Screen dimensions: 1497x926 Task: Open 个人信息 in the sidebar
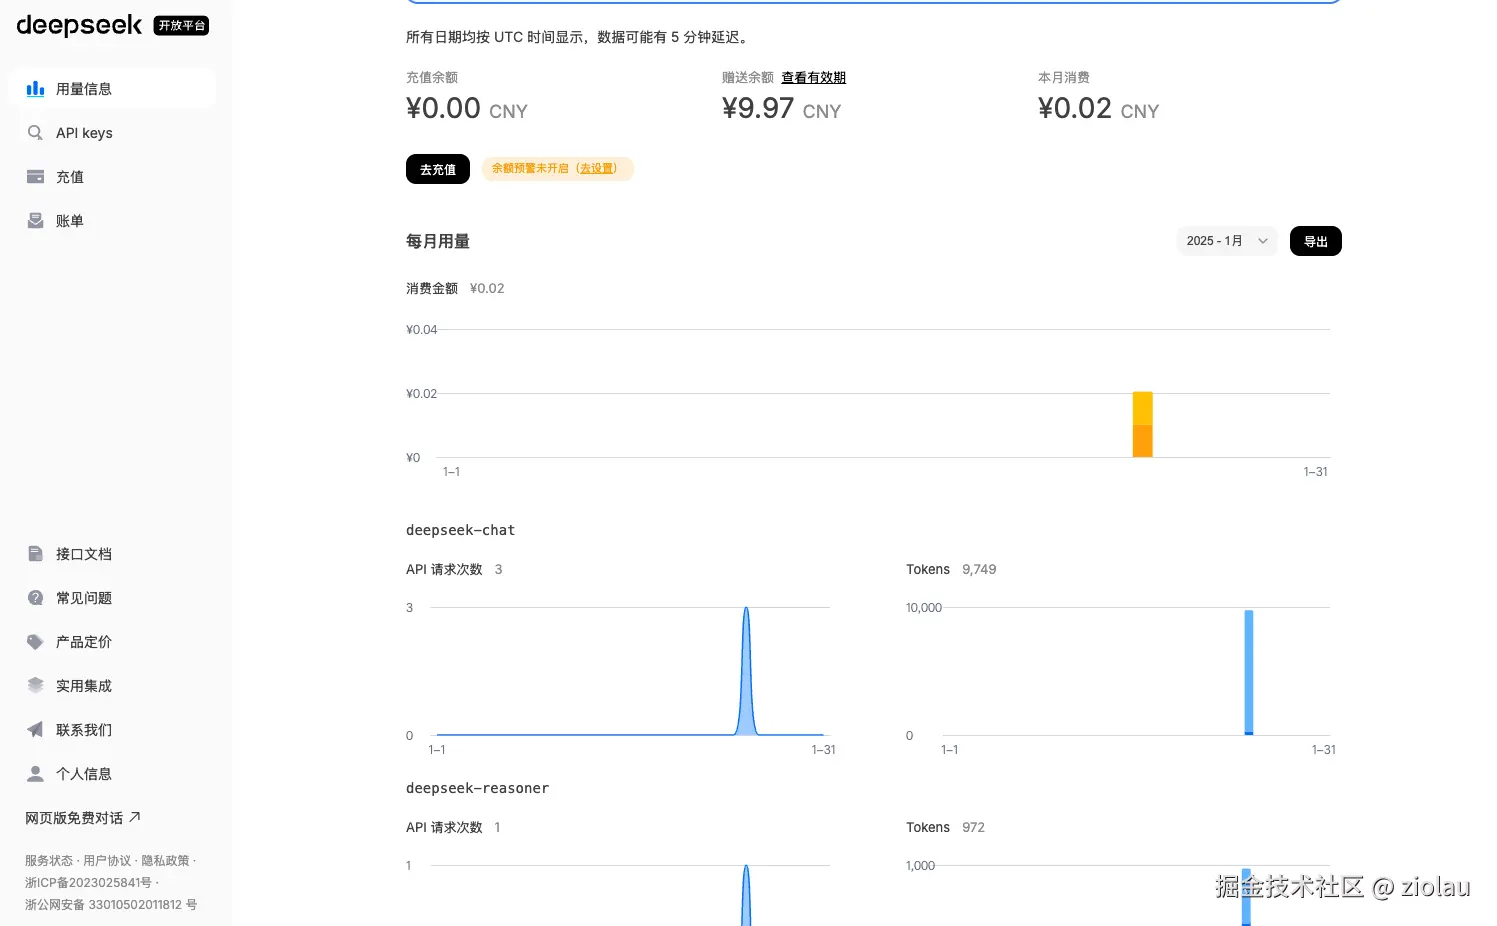pos(112,774)
